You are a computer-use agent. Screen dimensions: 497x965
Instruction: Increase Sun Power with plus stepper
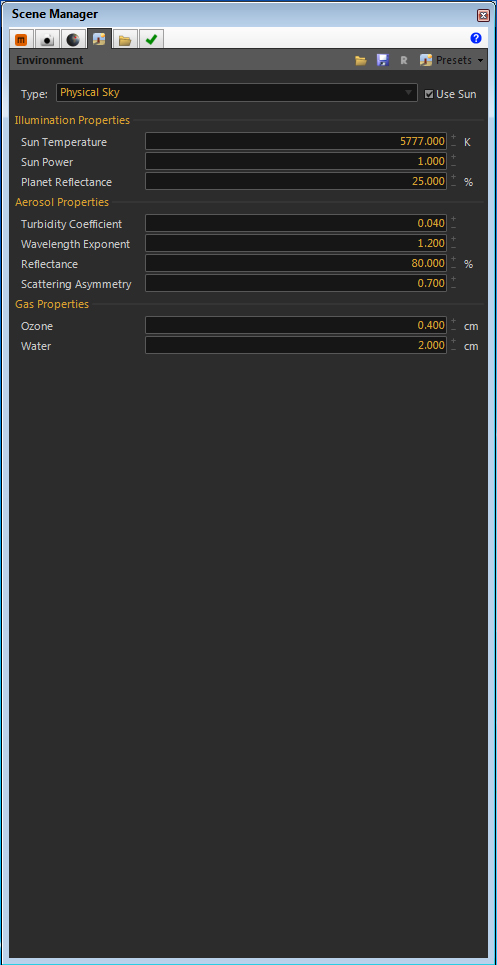pos(453,157)
